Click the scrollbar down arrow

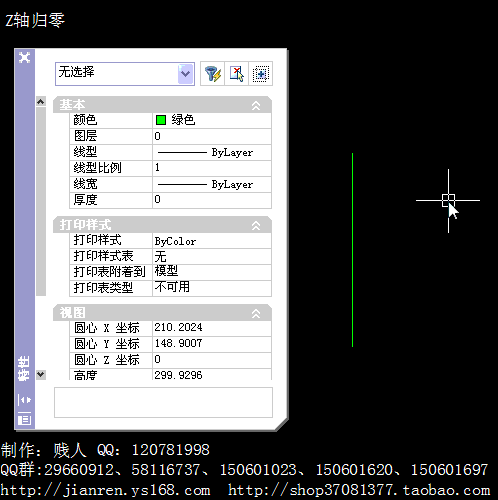click(x=41, y=374)
